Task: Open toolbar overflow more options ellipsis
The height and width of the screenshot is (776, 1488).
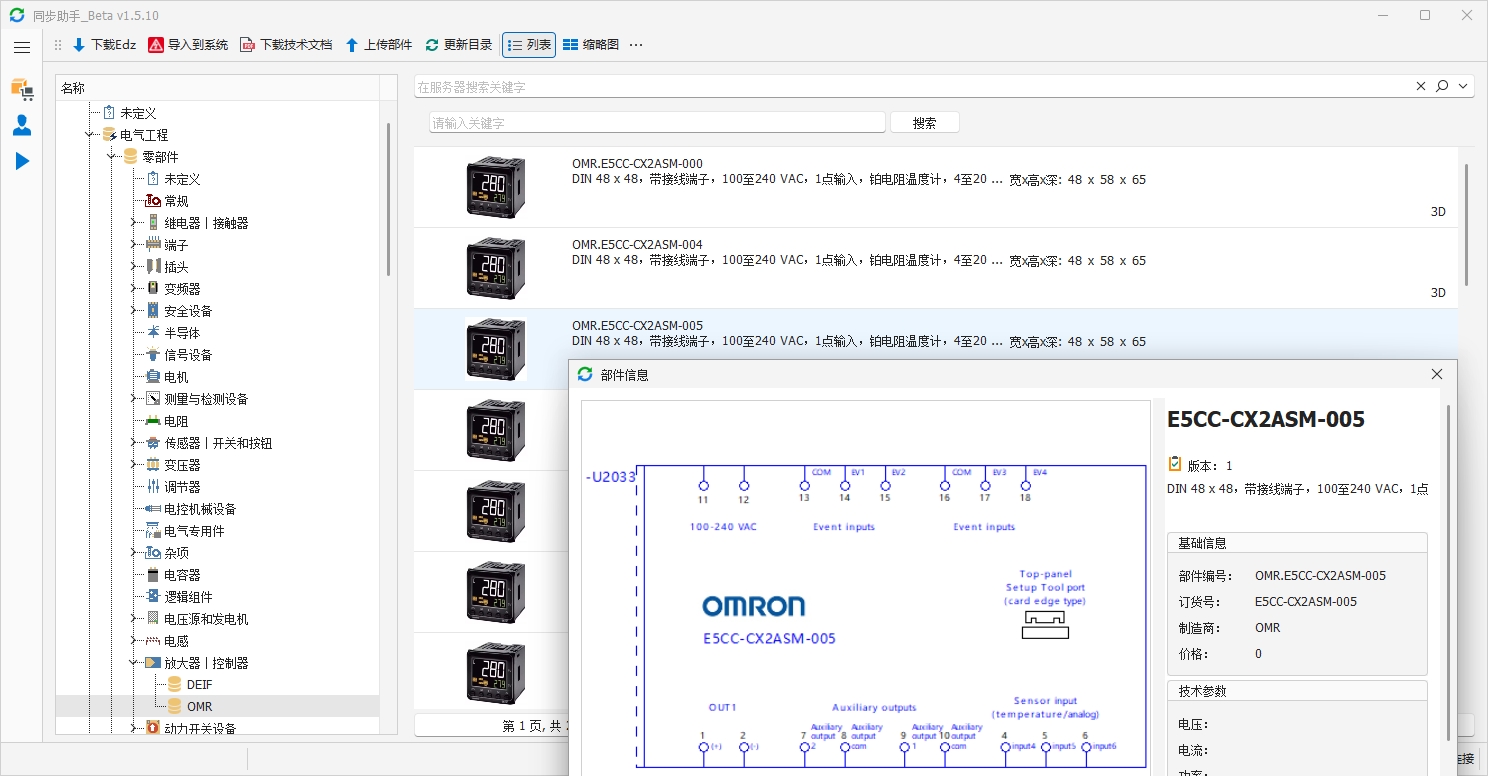Action: pyautogui.click(x=636, y=45)
